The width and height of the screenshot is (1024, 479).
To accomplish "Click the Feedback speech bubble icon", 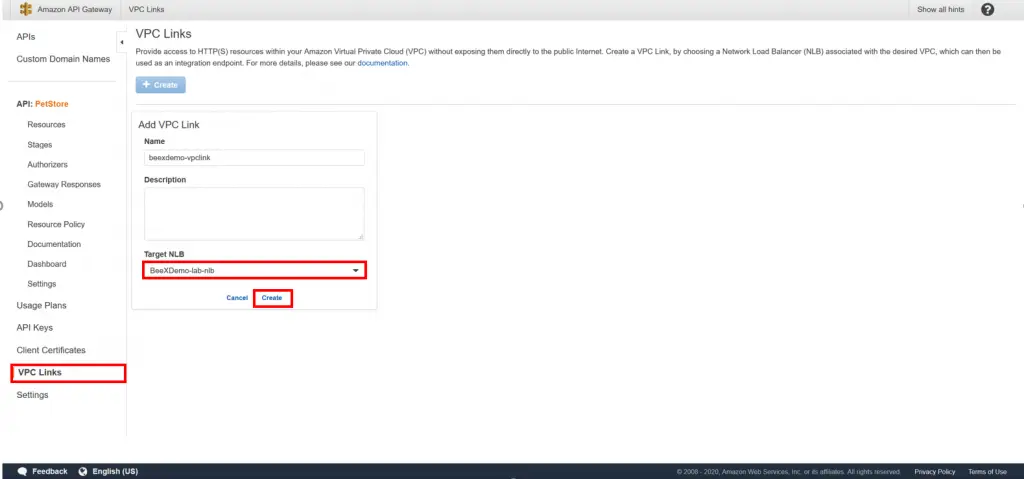I will pos(22,471).
